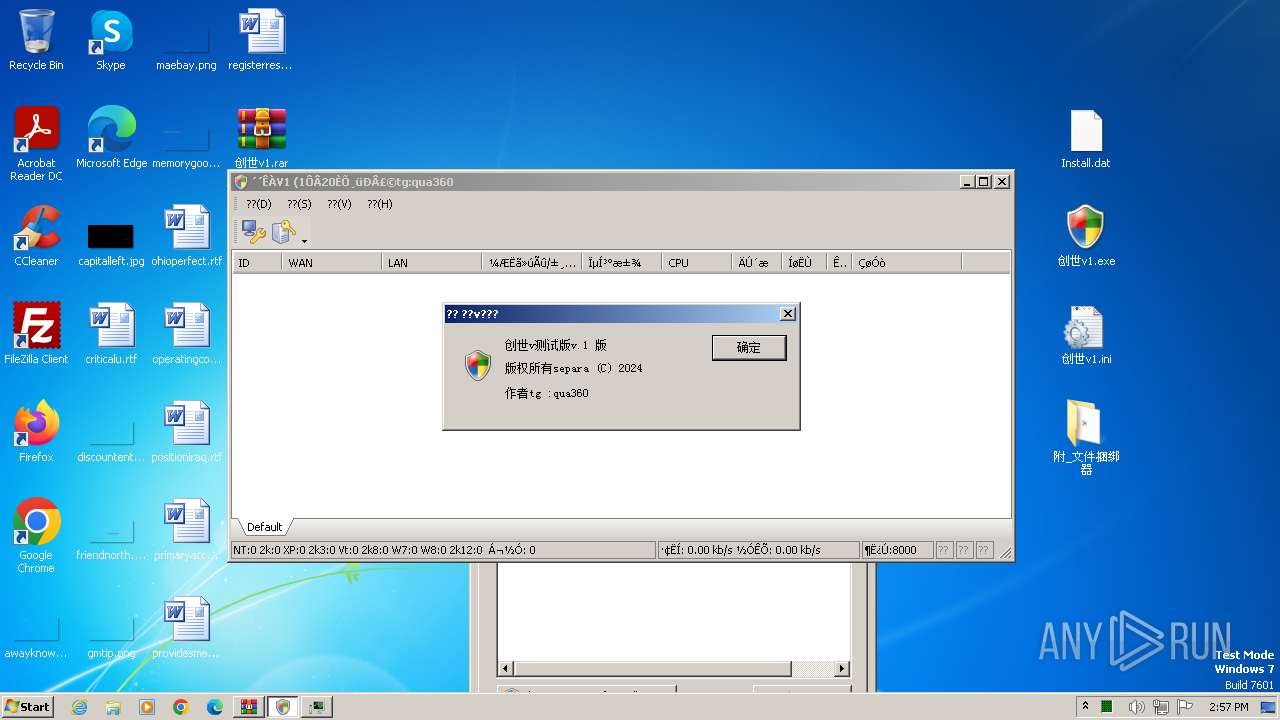This screenshot has height=720, width=1280.
Task: Click the computer-with-wrench toolbar icon
Action: [x=253, y=233]
